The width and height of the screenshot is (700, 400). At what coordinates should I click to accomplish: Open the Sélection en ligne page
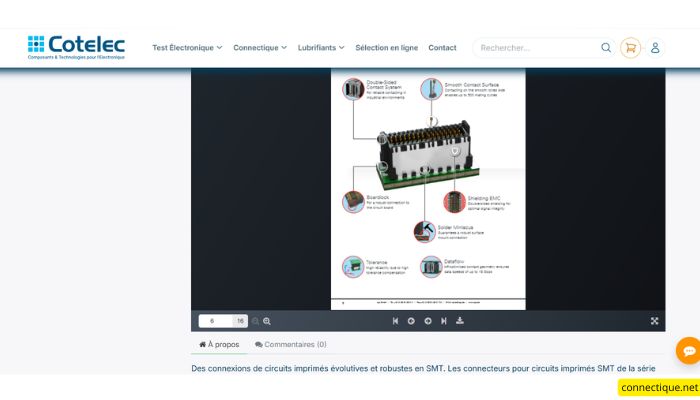pos(386,47)
